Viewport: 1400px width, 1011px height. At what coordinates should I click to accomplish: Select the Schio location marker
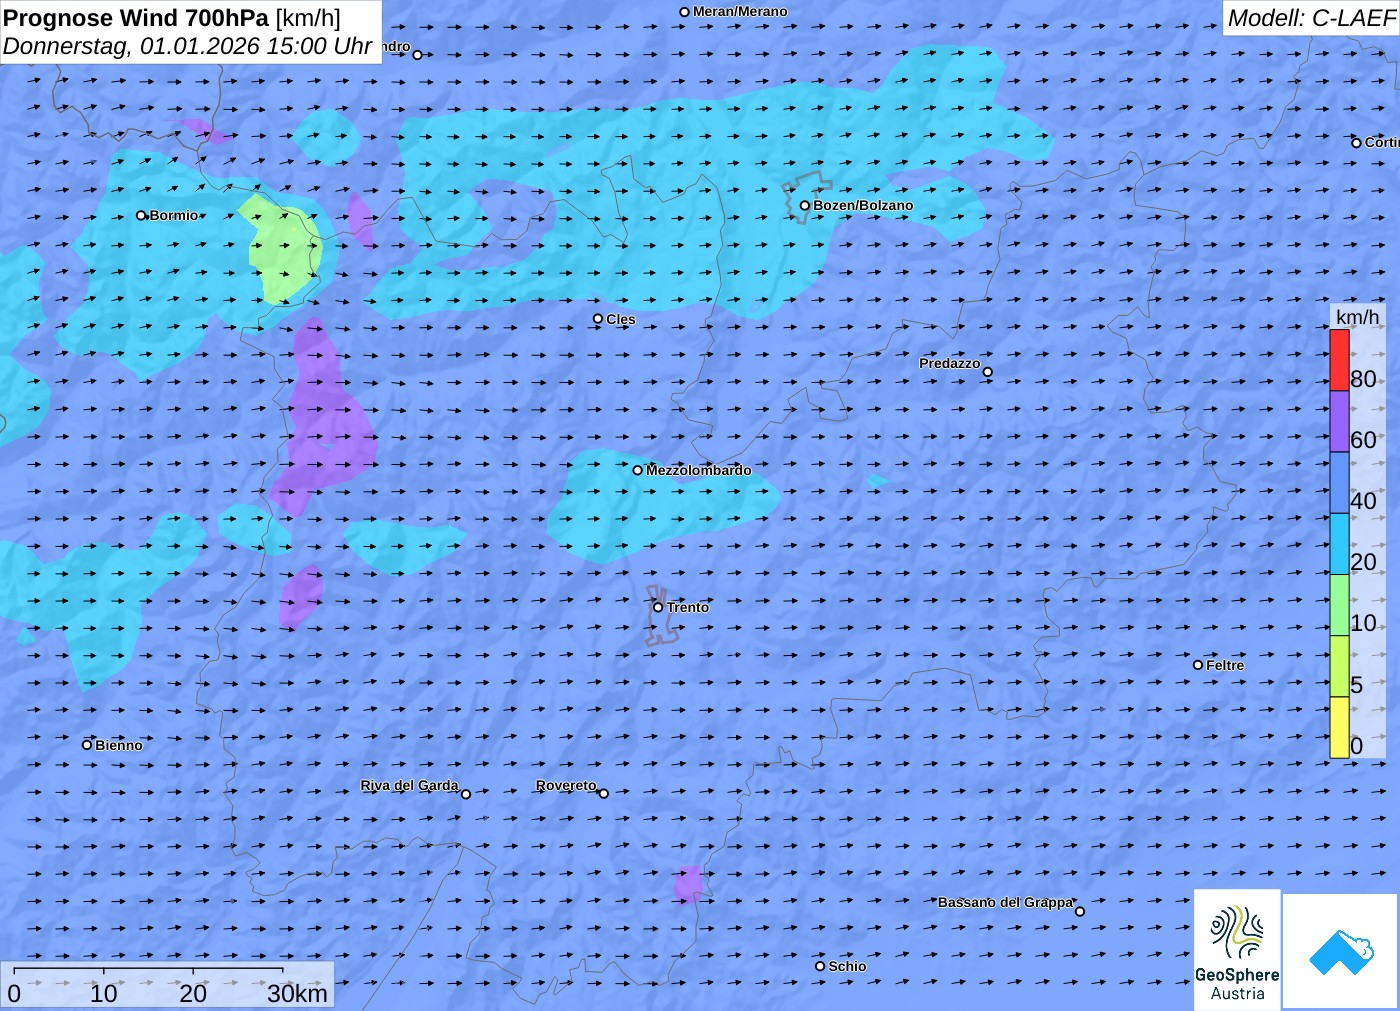(x=820, y=966)
